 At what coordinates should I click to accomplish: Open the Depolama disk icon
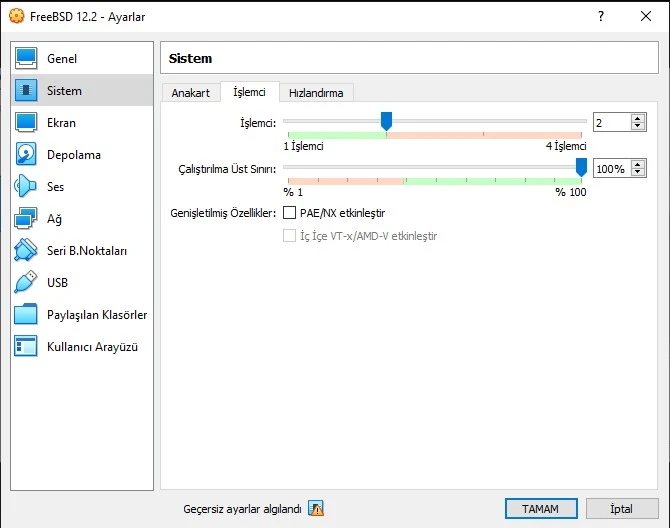click(26, 154)
